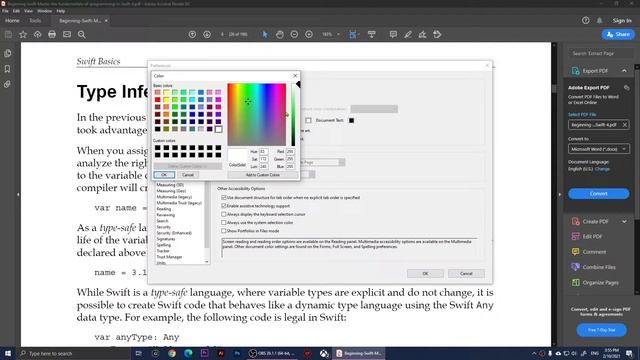The width and height of the screenshot is (640, 360).
Task: Click the email envelope icon
Action: click(x=67, y=35)
